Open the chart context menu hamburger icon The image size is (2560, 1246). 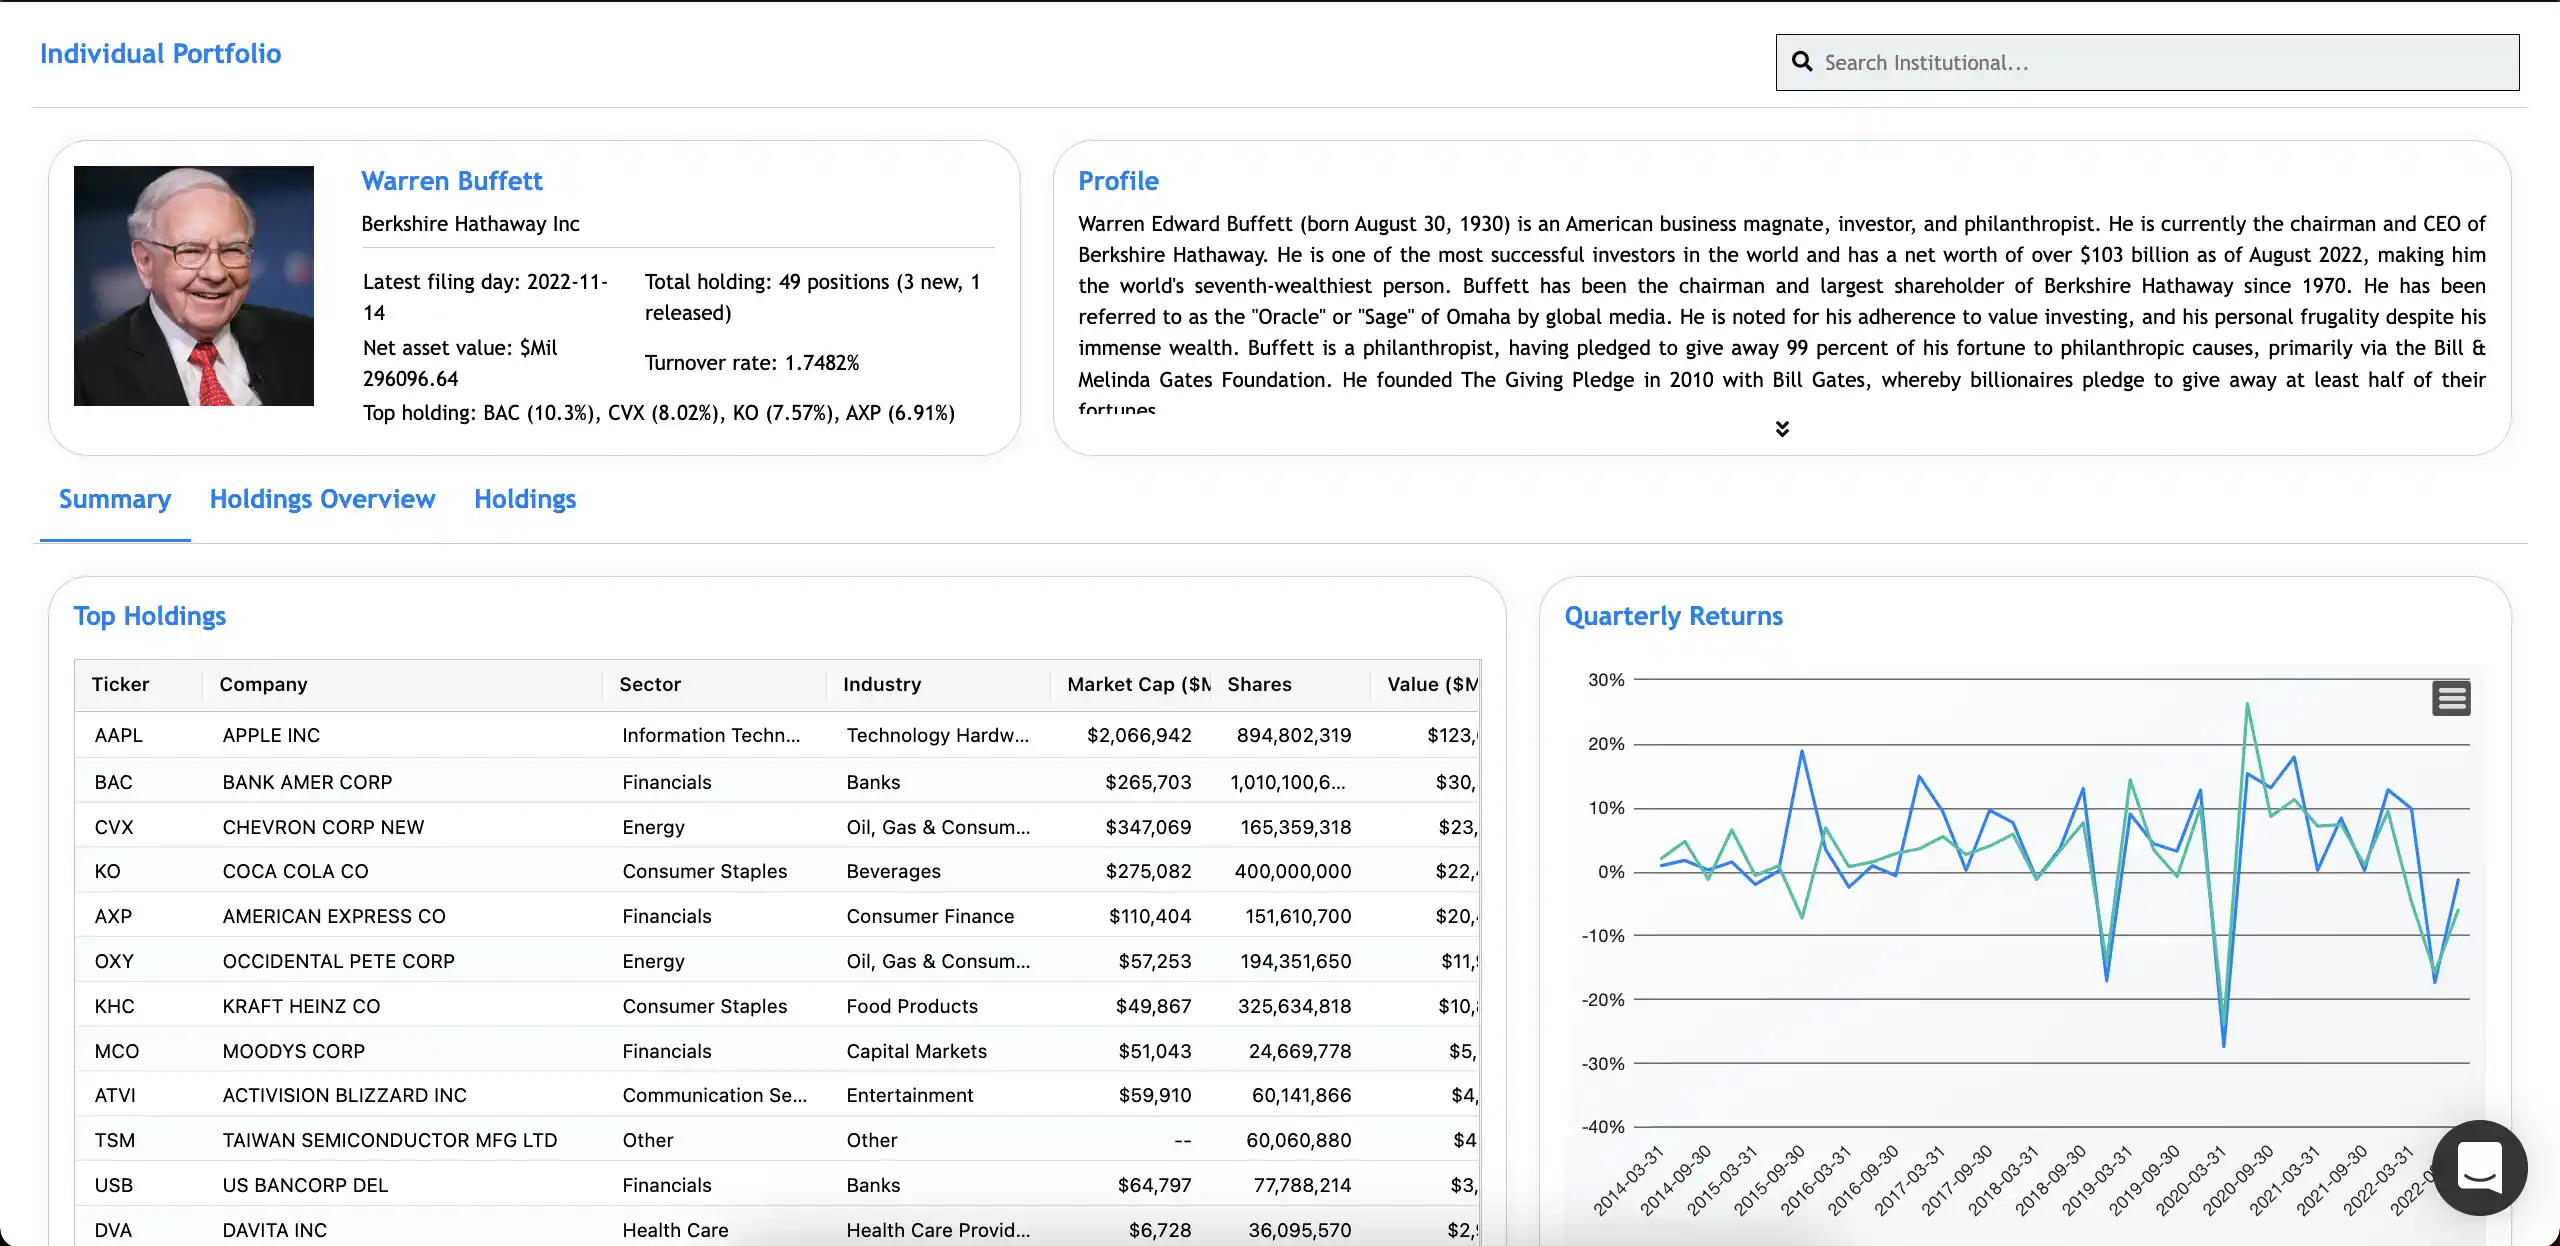pos(2450,697)
